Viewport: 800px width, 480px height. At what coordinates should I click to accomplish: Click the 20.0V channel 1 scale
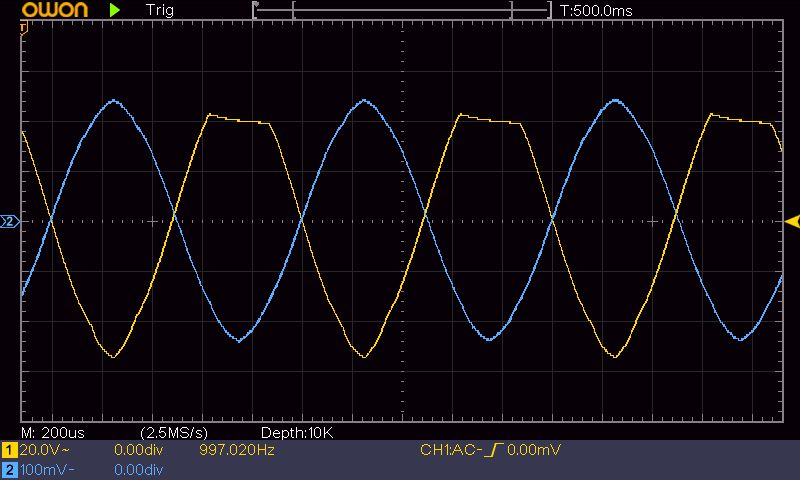coord(44,449)
